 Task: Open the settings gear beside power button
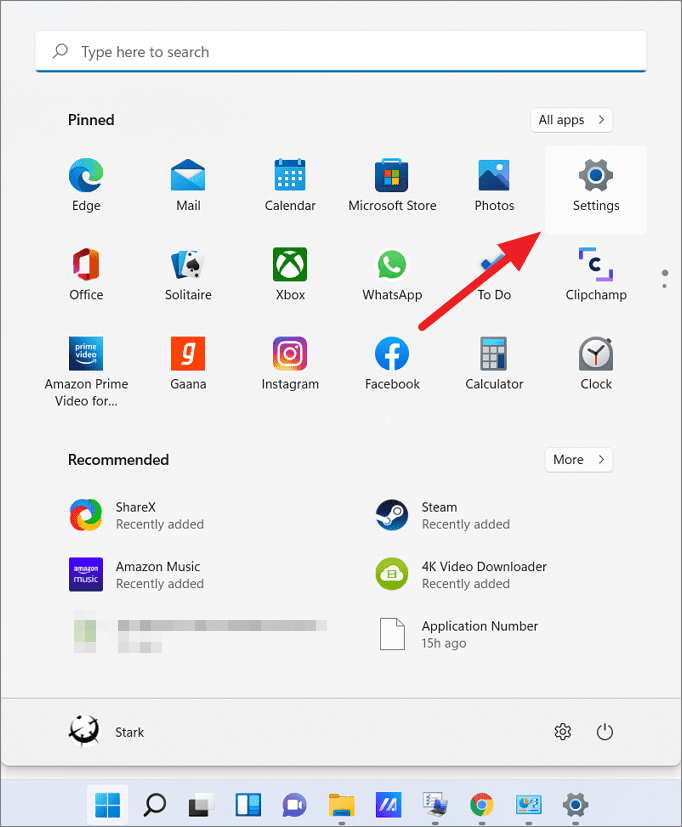563,732
